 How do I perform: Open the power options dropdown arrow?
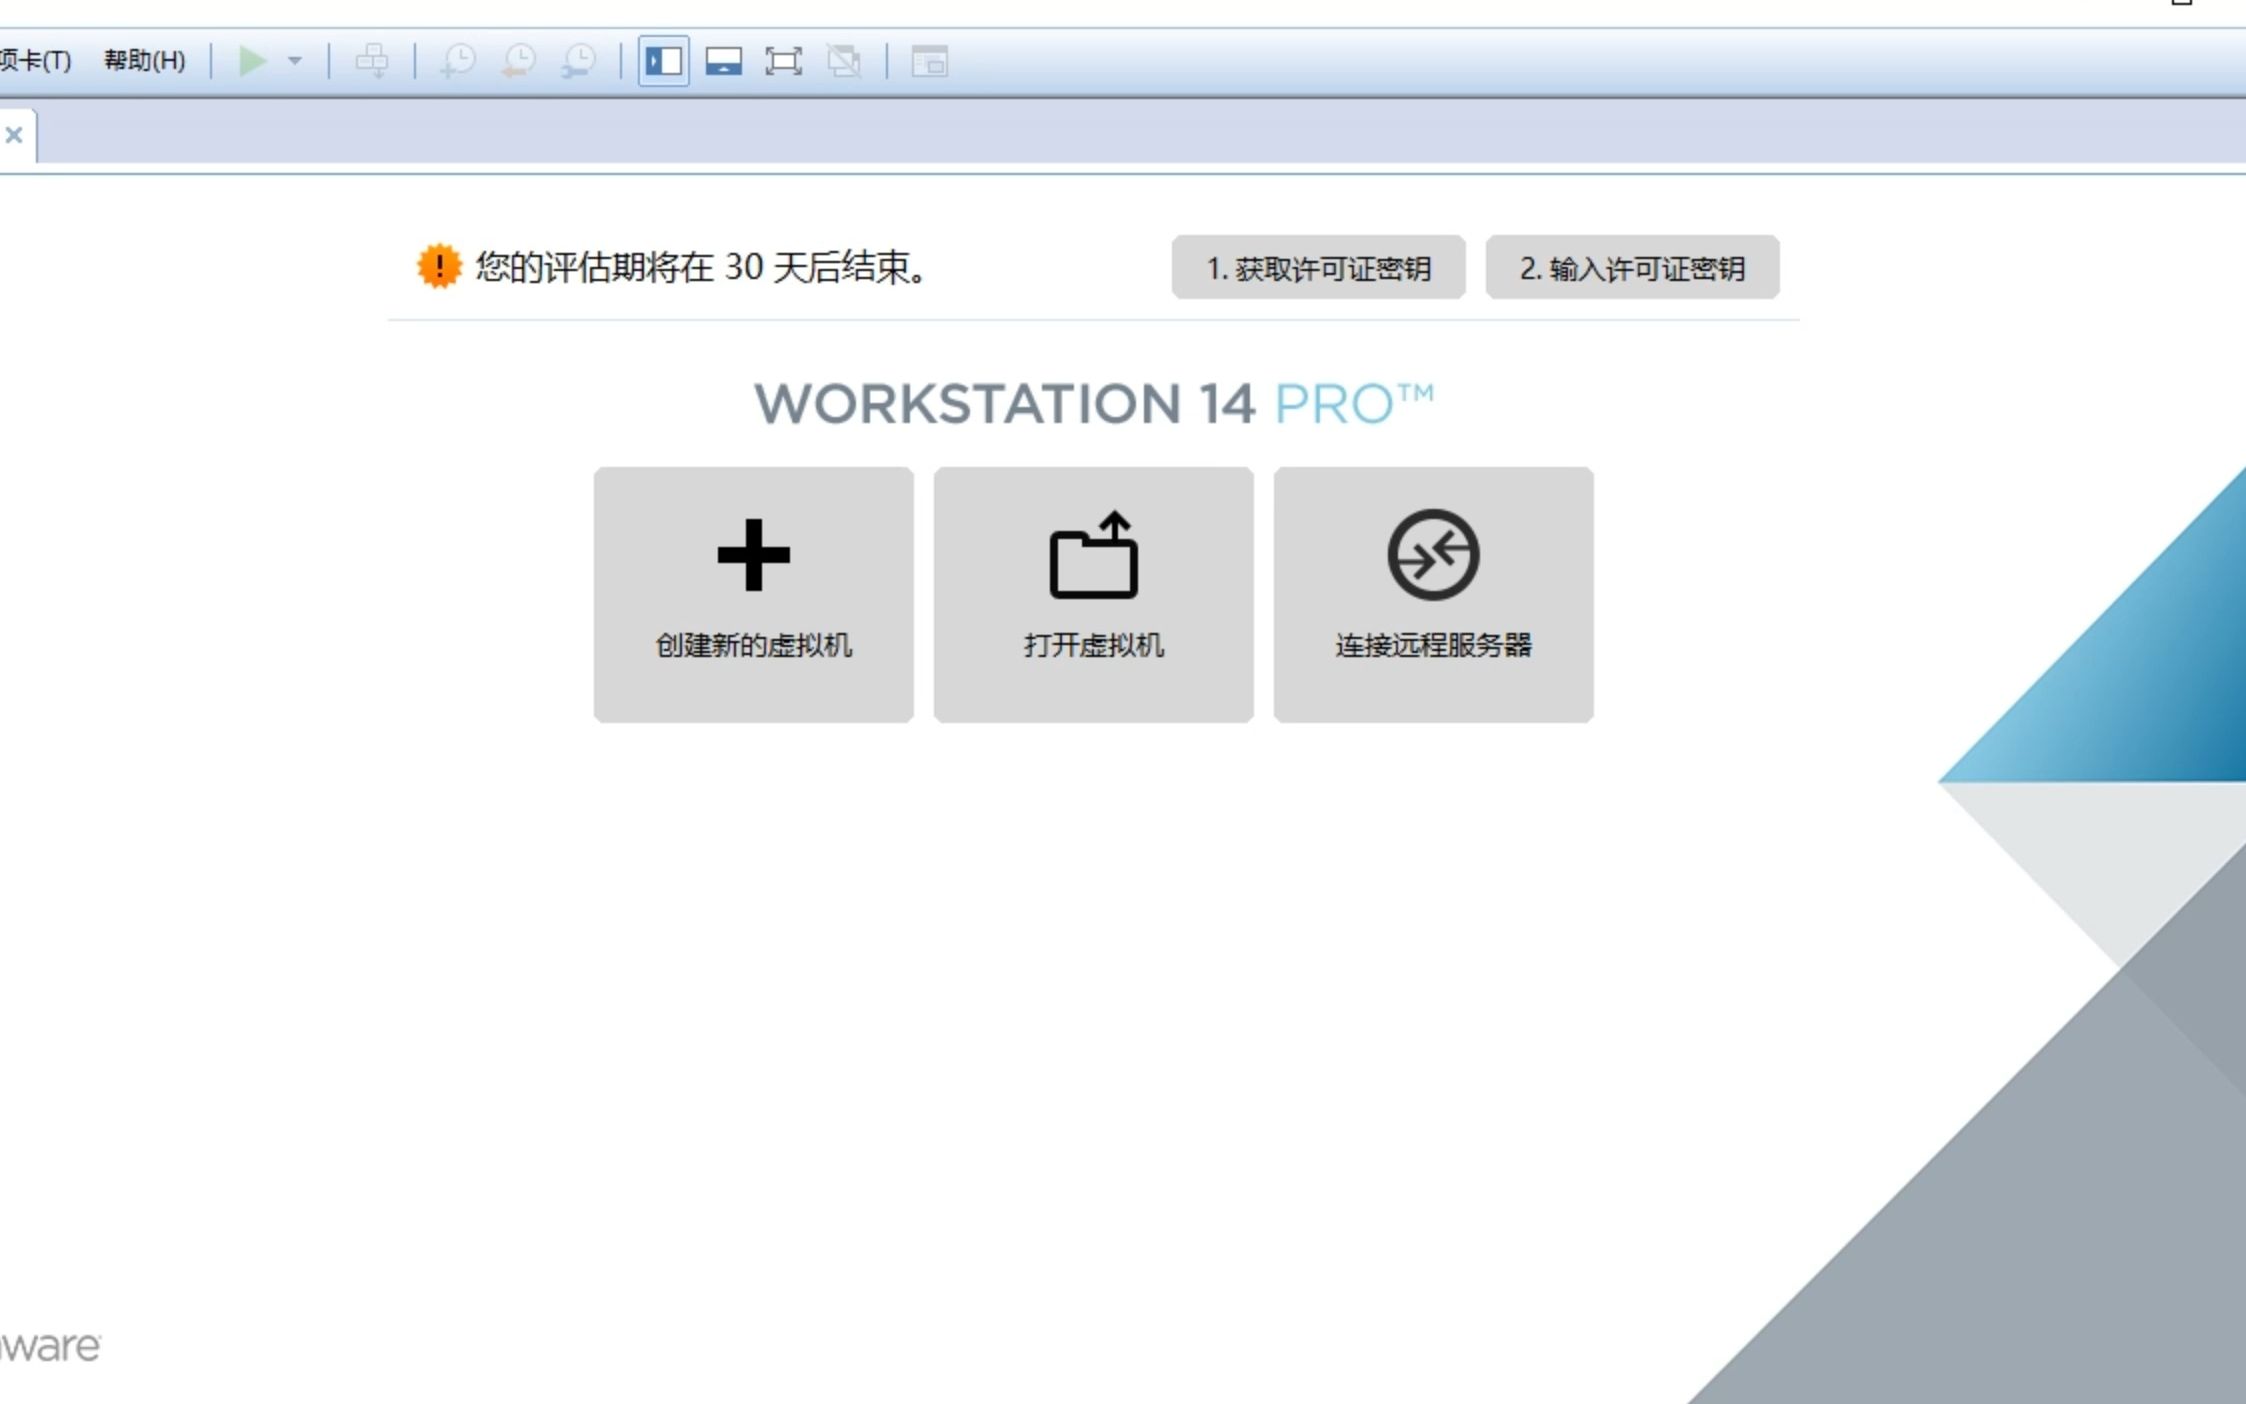pos(295,61)
